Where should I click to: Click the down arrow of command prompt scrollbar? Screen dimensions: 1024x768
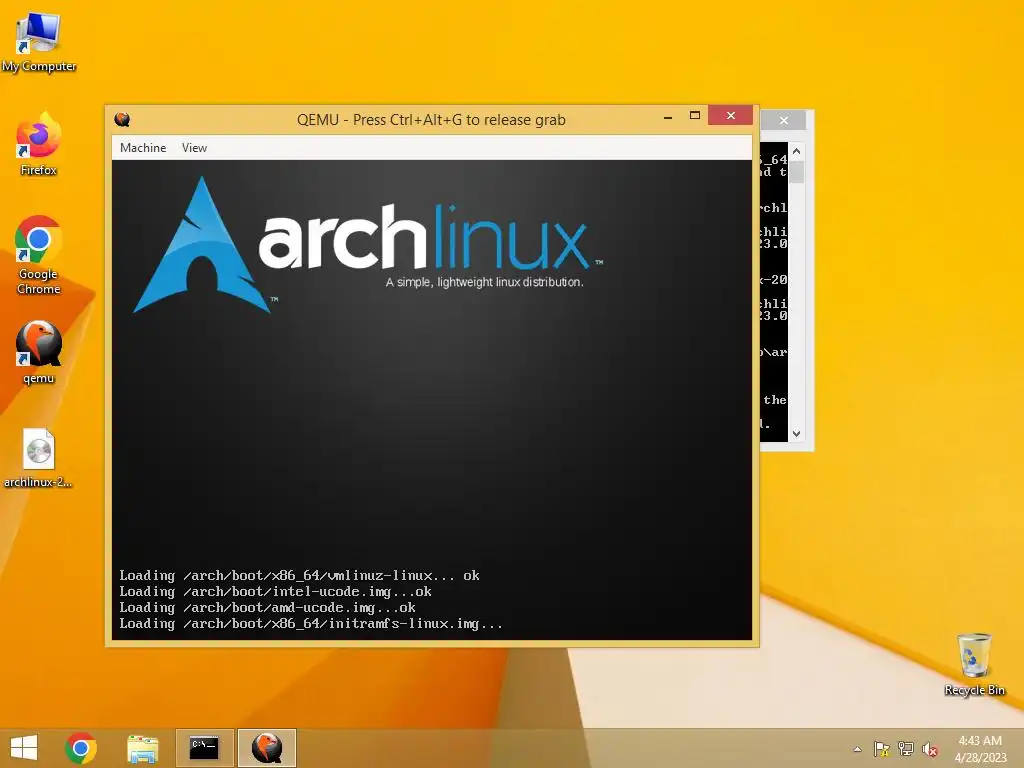[796, 434]
